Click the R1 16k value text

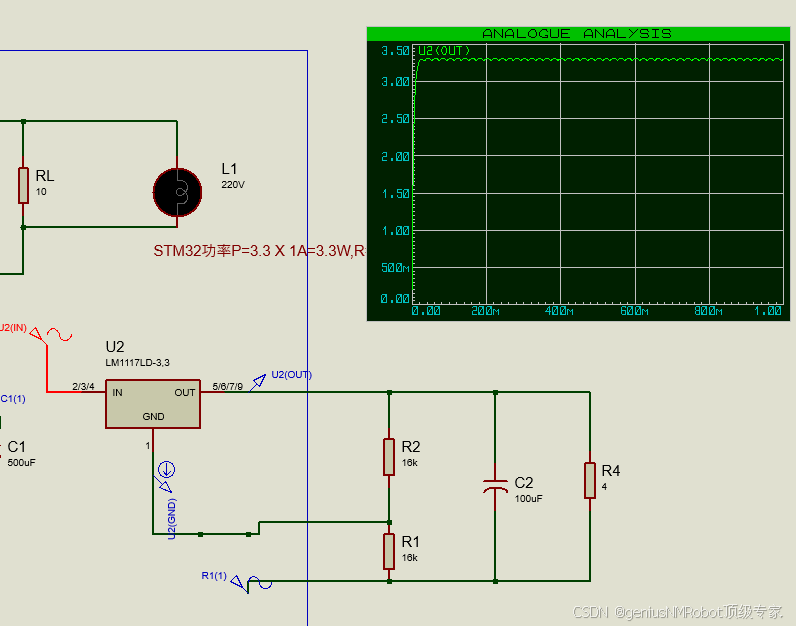(x=410, y=557)
